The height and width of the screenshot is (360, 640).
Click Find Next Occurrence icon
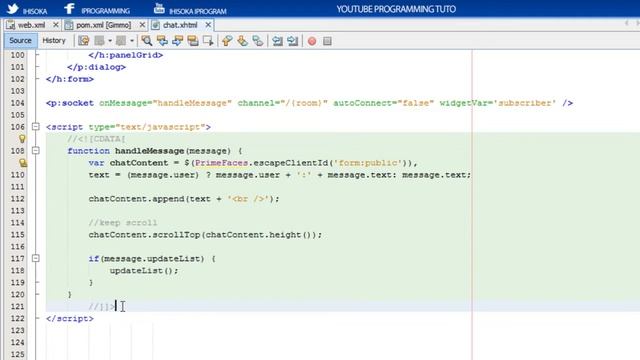[178, 41]
